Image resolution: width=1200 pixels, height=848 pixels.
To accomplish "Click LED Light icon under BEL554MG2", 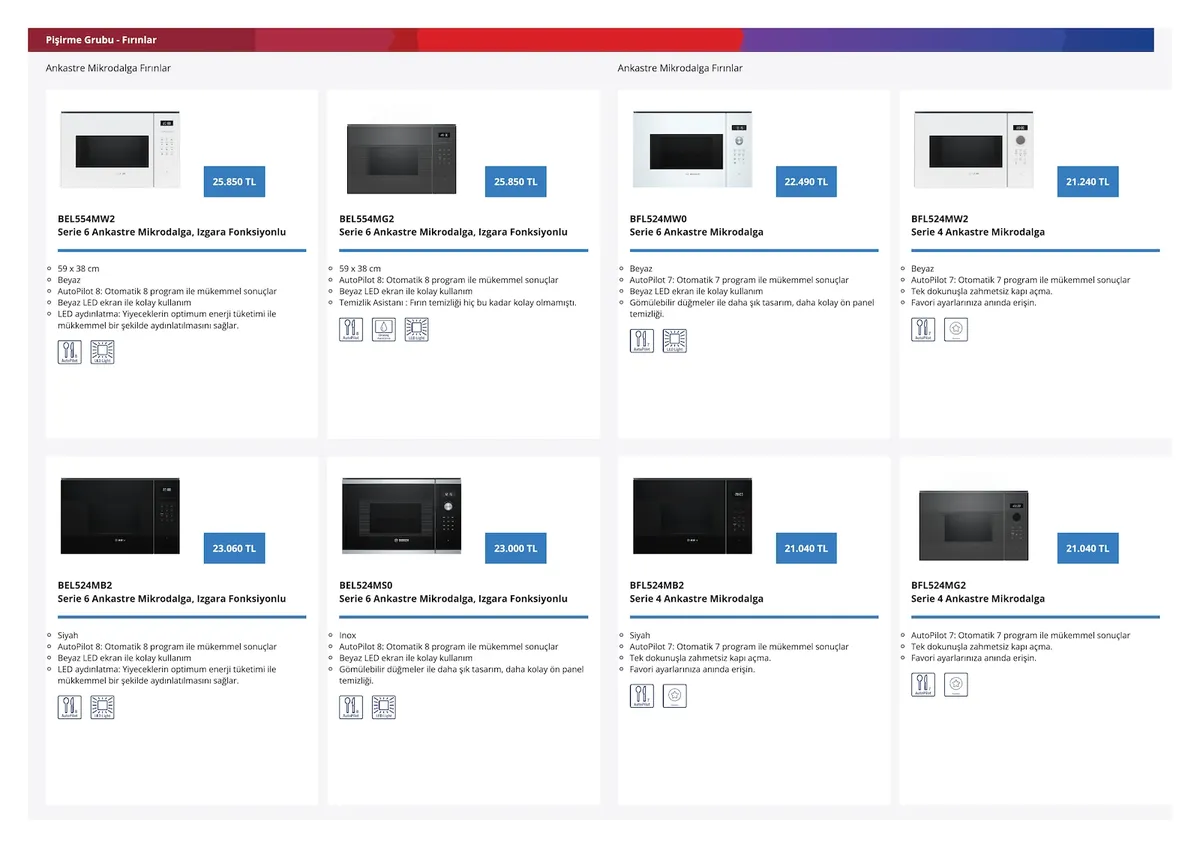I will point(416,329).
